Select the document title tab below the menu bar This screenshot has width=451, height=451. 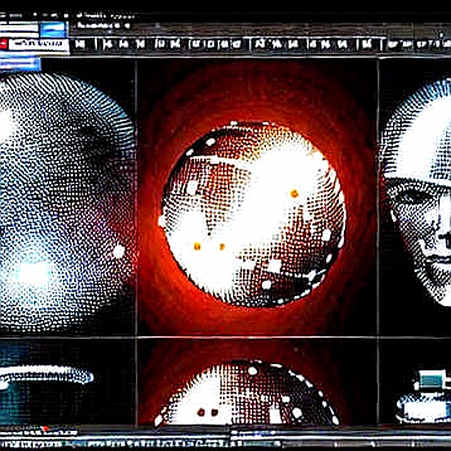click(100, 25)
